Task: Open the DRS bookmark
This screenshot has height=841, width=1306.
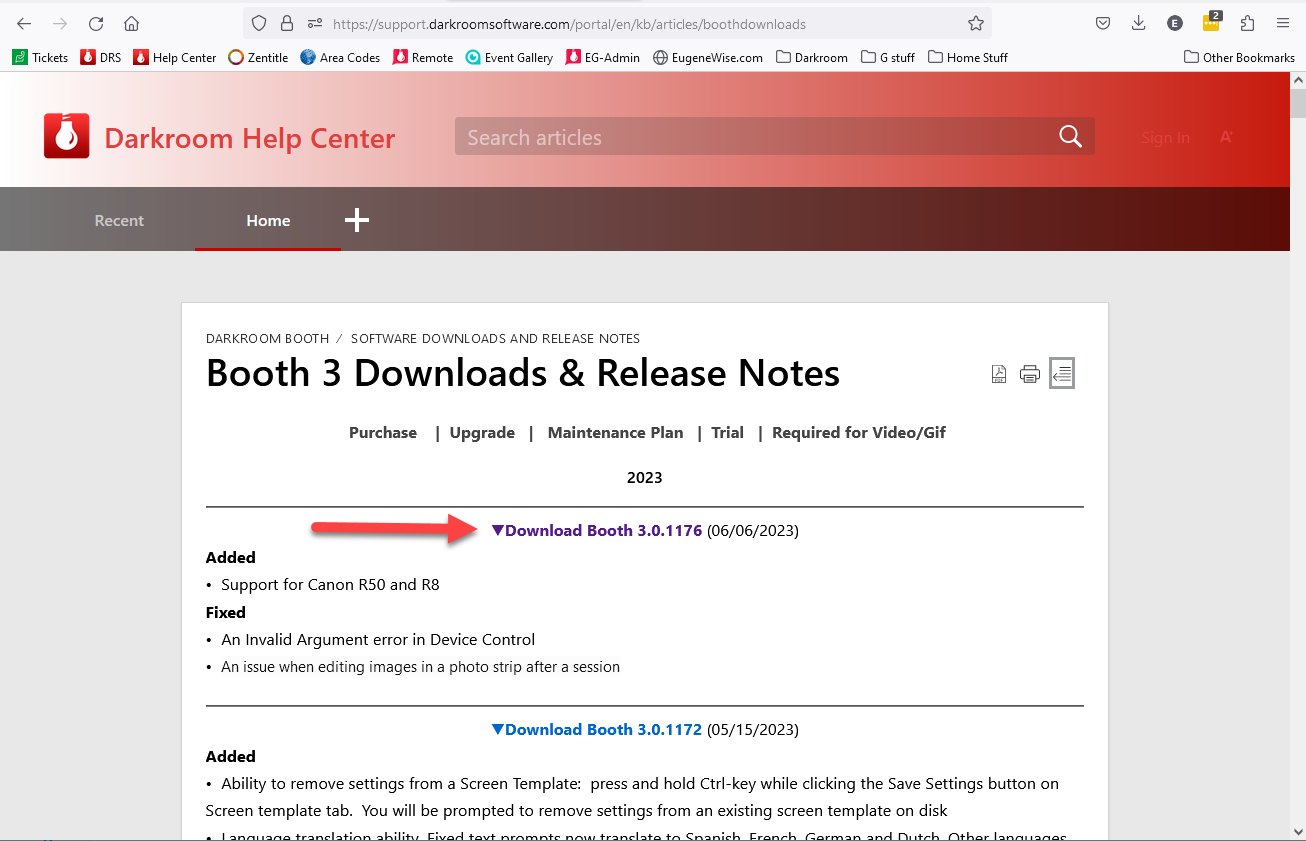Action: (100, 57)
